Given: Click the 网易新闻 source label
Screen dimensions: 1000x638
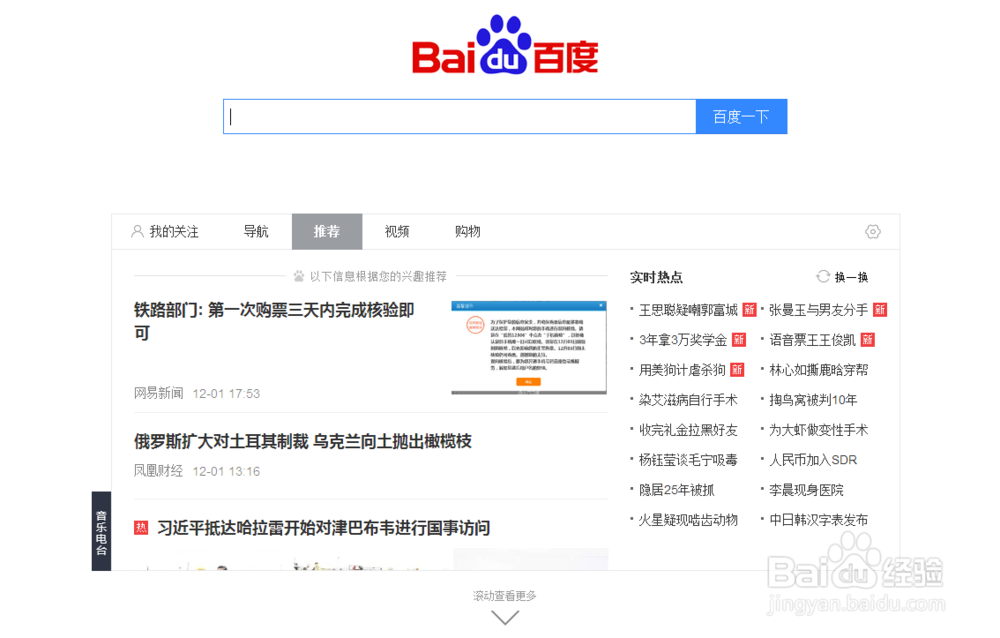Looking at the screenshot, I should 158,393.
